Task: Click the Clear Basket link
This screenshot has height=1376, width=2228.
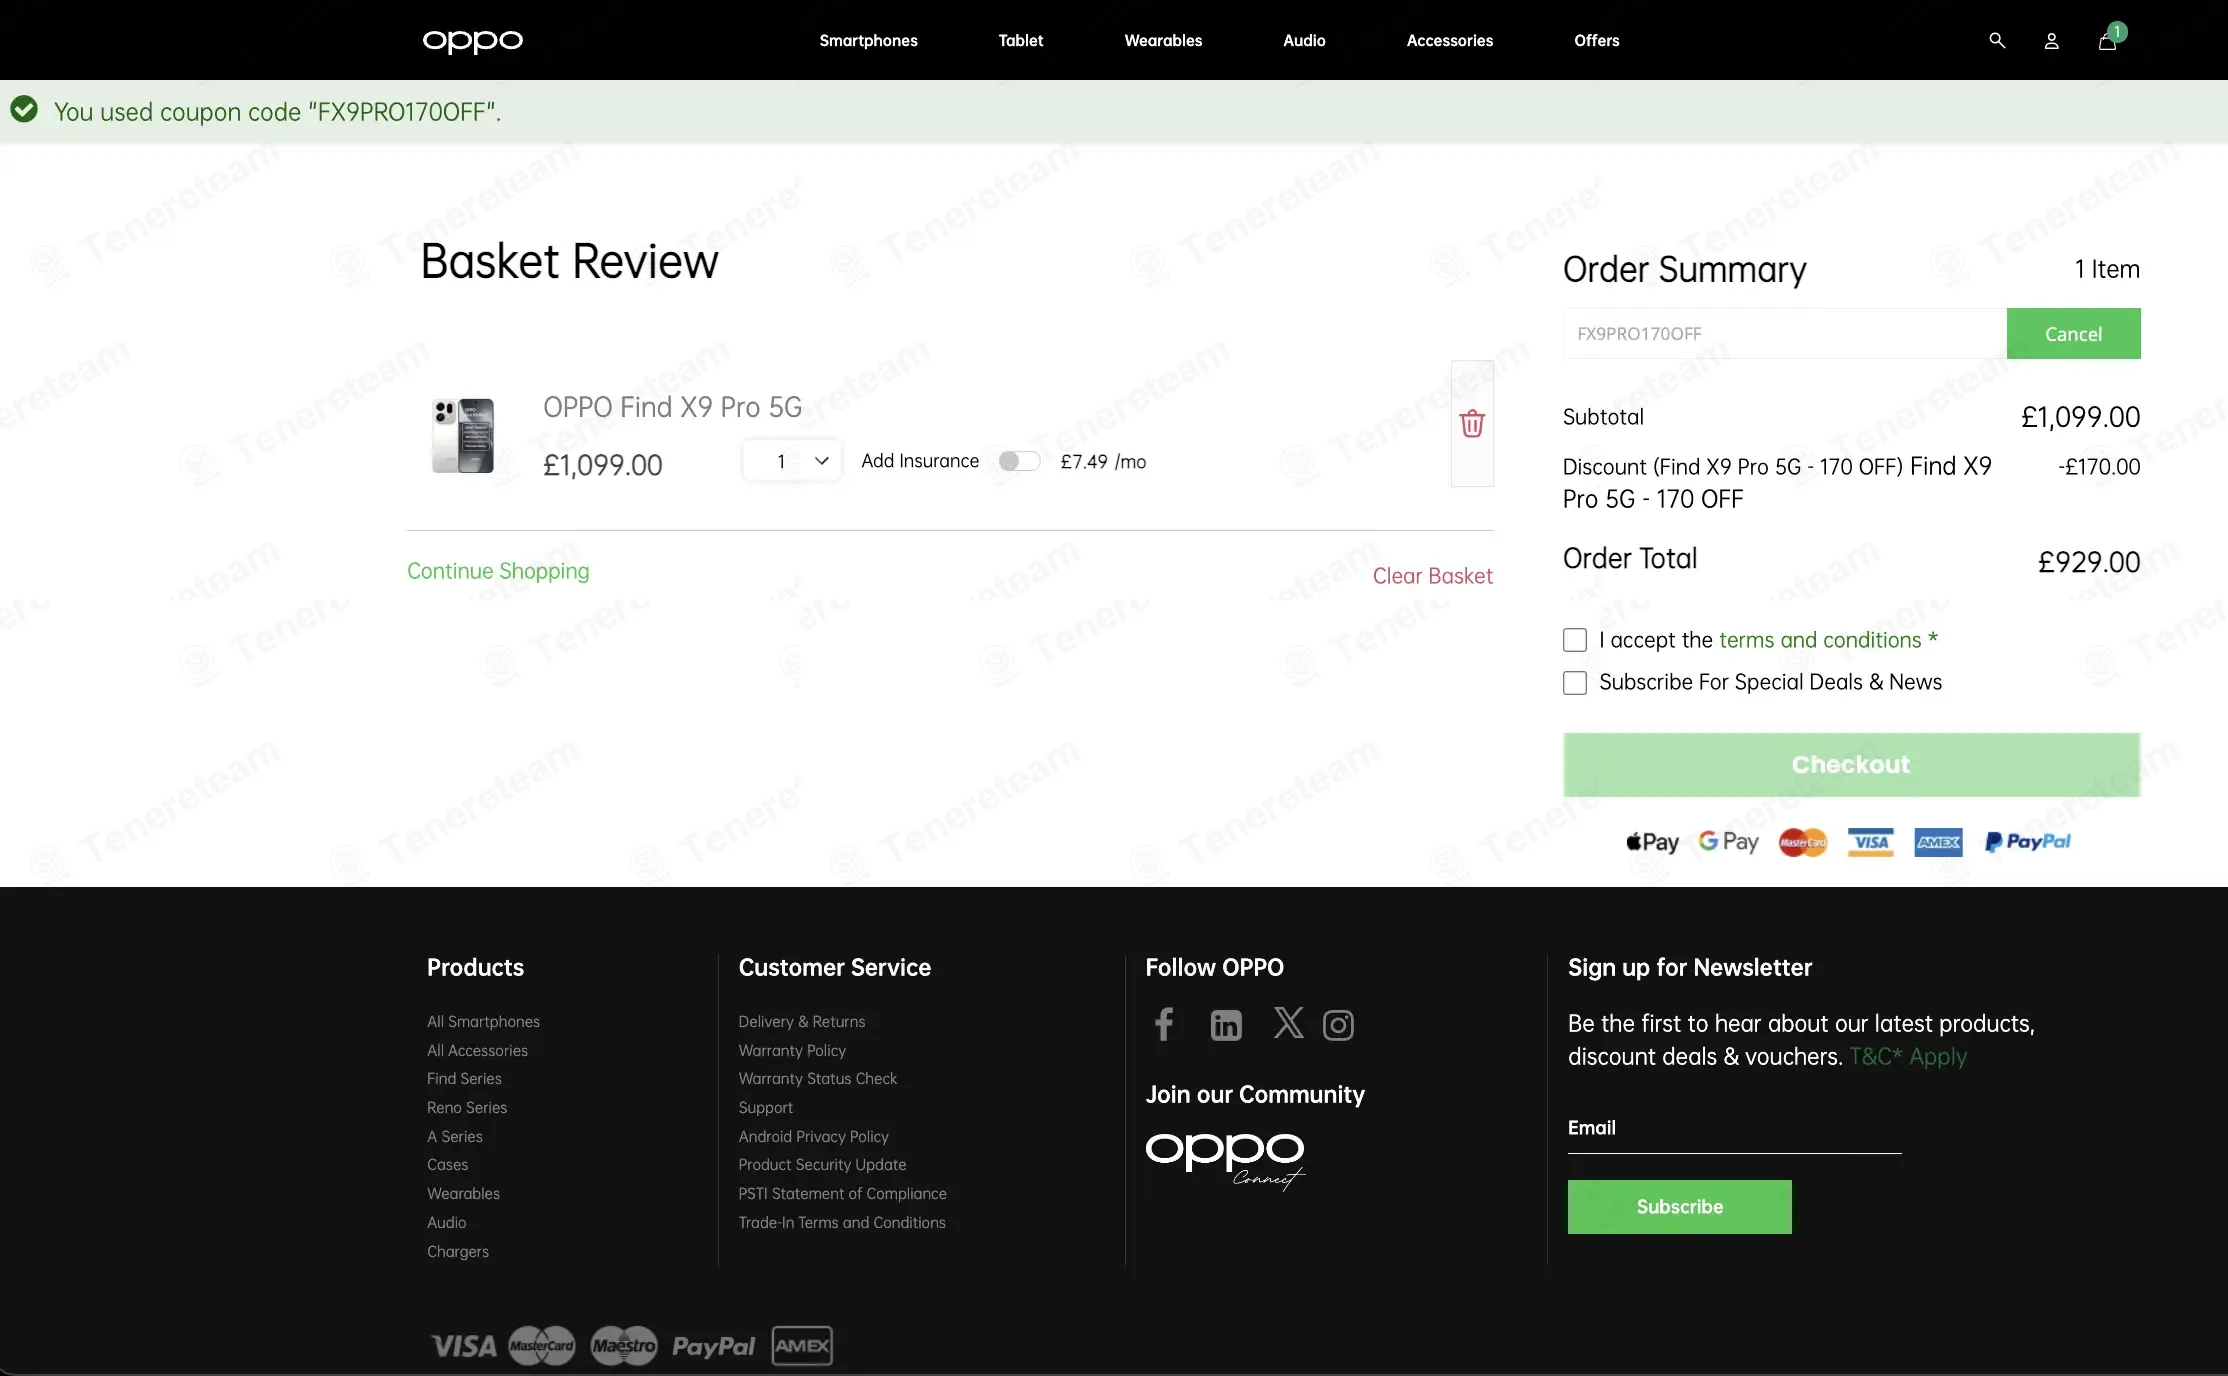Action: [x=1432, y=576]
